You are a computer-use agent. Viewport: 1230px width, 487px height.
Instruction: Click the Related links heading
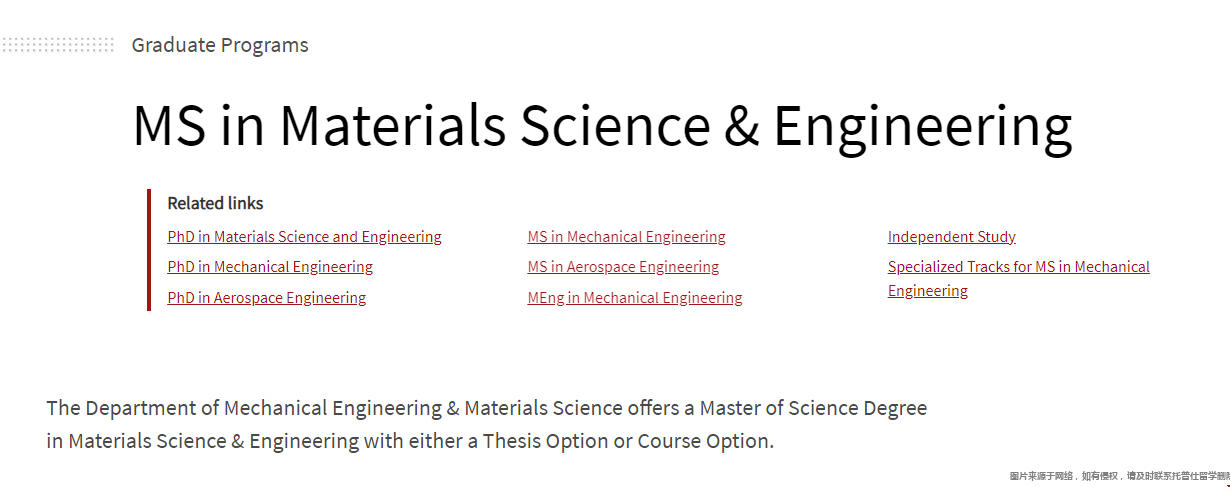[x=215, y=203]
